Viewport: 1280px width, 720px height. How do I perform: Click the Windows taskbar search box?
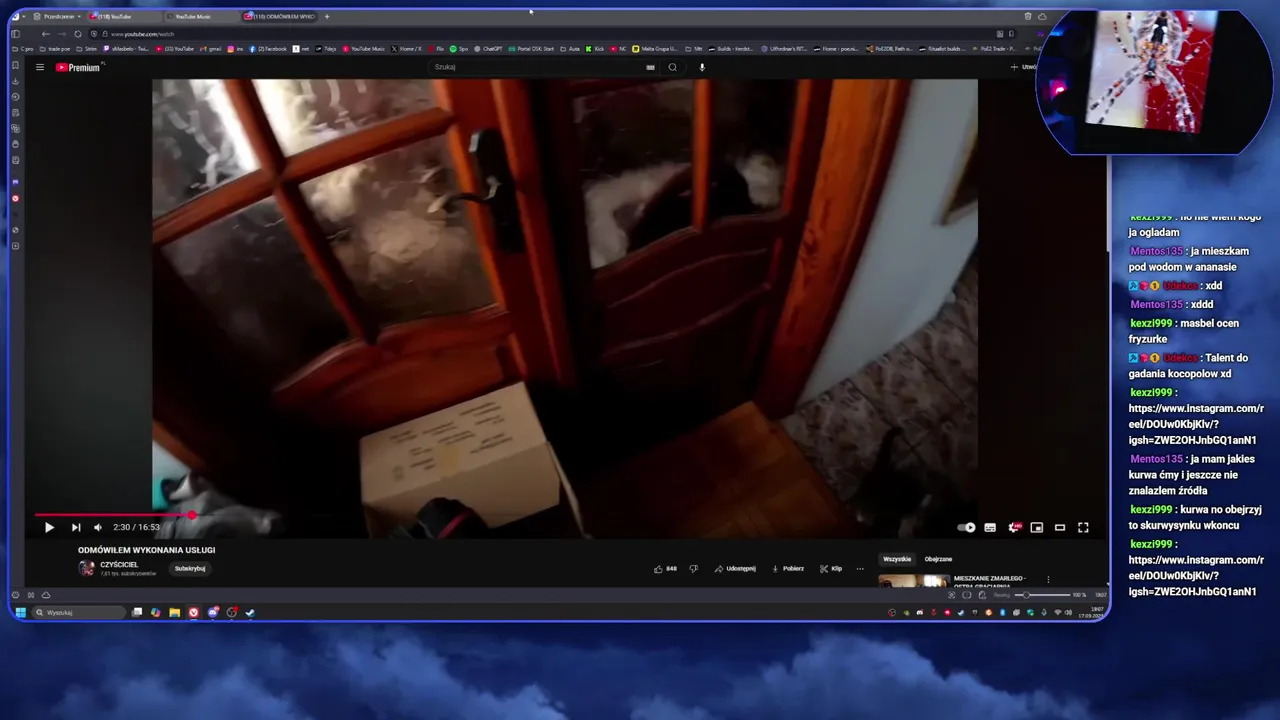(77, 612)
